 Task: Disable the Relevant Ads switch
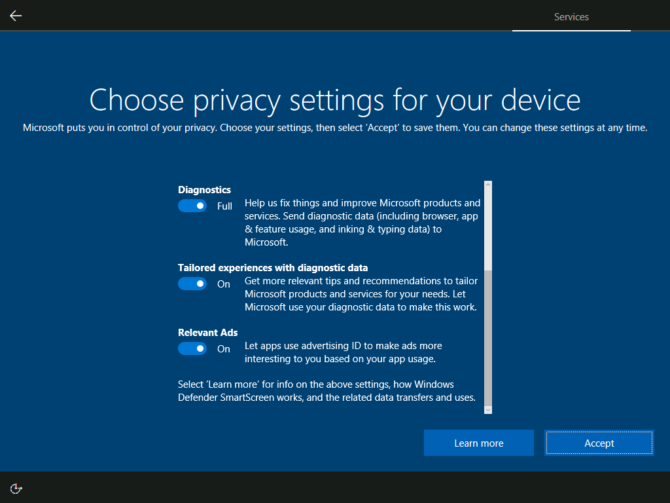[x=192, y=349]
